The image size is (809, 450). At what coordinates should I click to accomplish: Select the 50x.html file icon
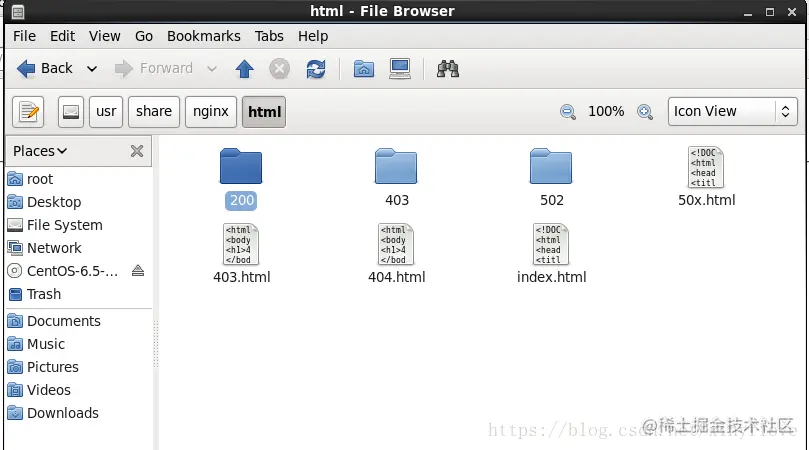[x=705, y=167]
